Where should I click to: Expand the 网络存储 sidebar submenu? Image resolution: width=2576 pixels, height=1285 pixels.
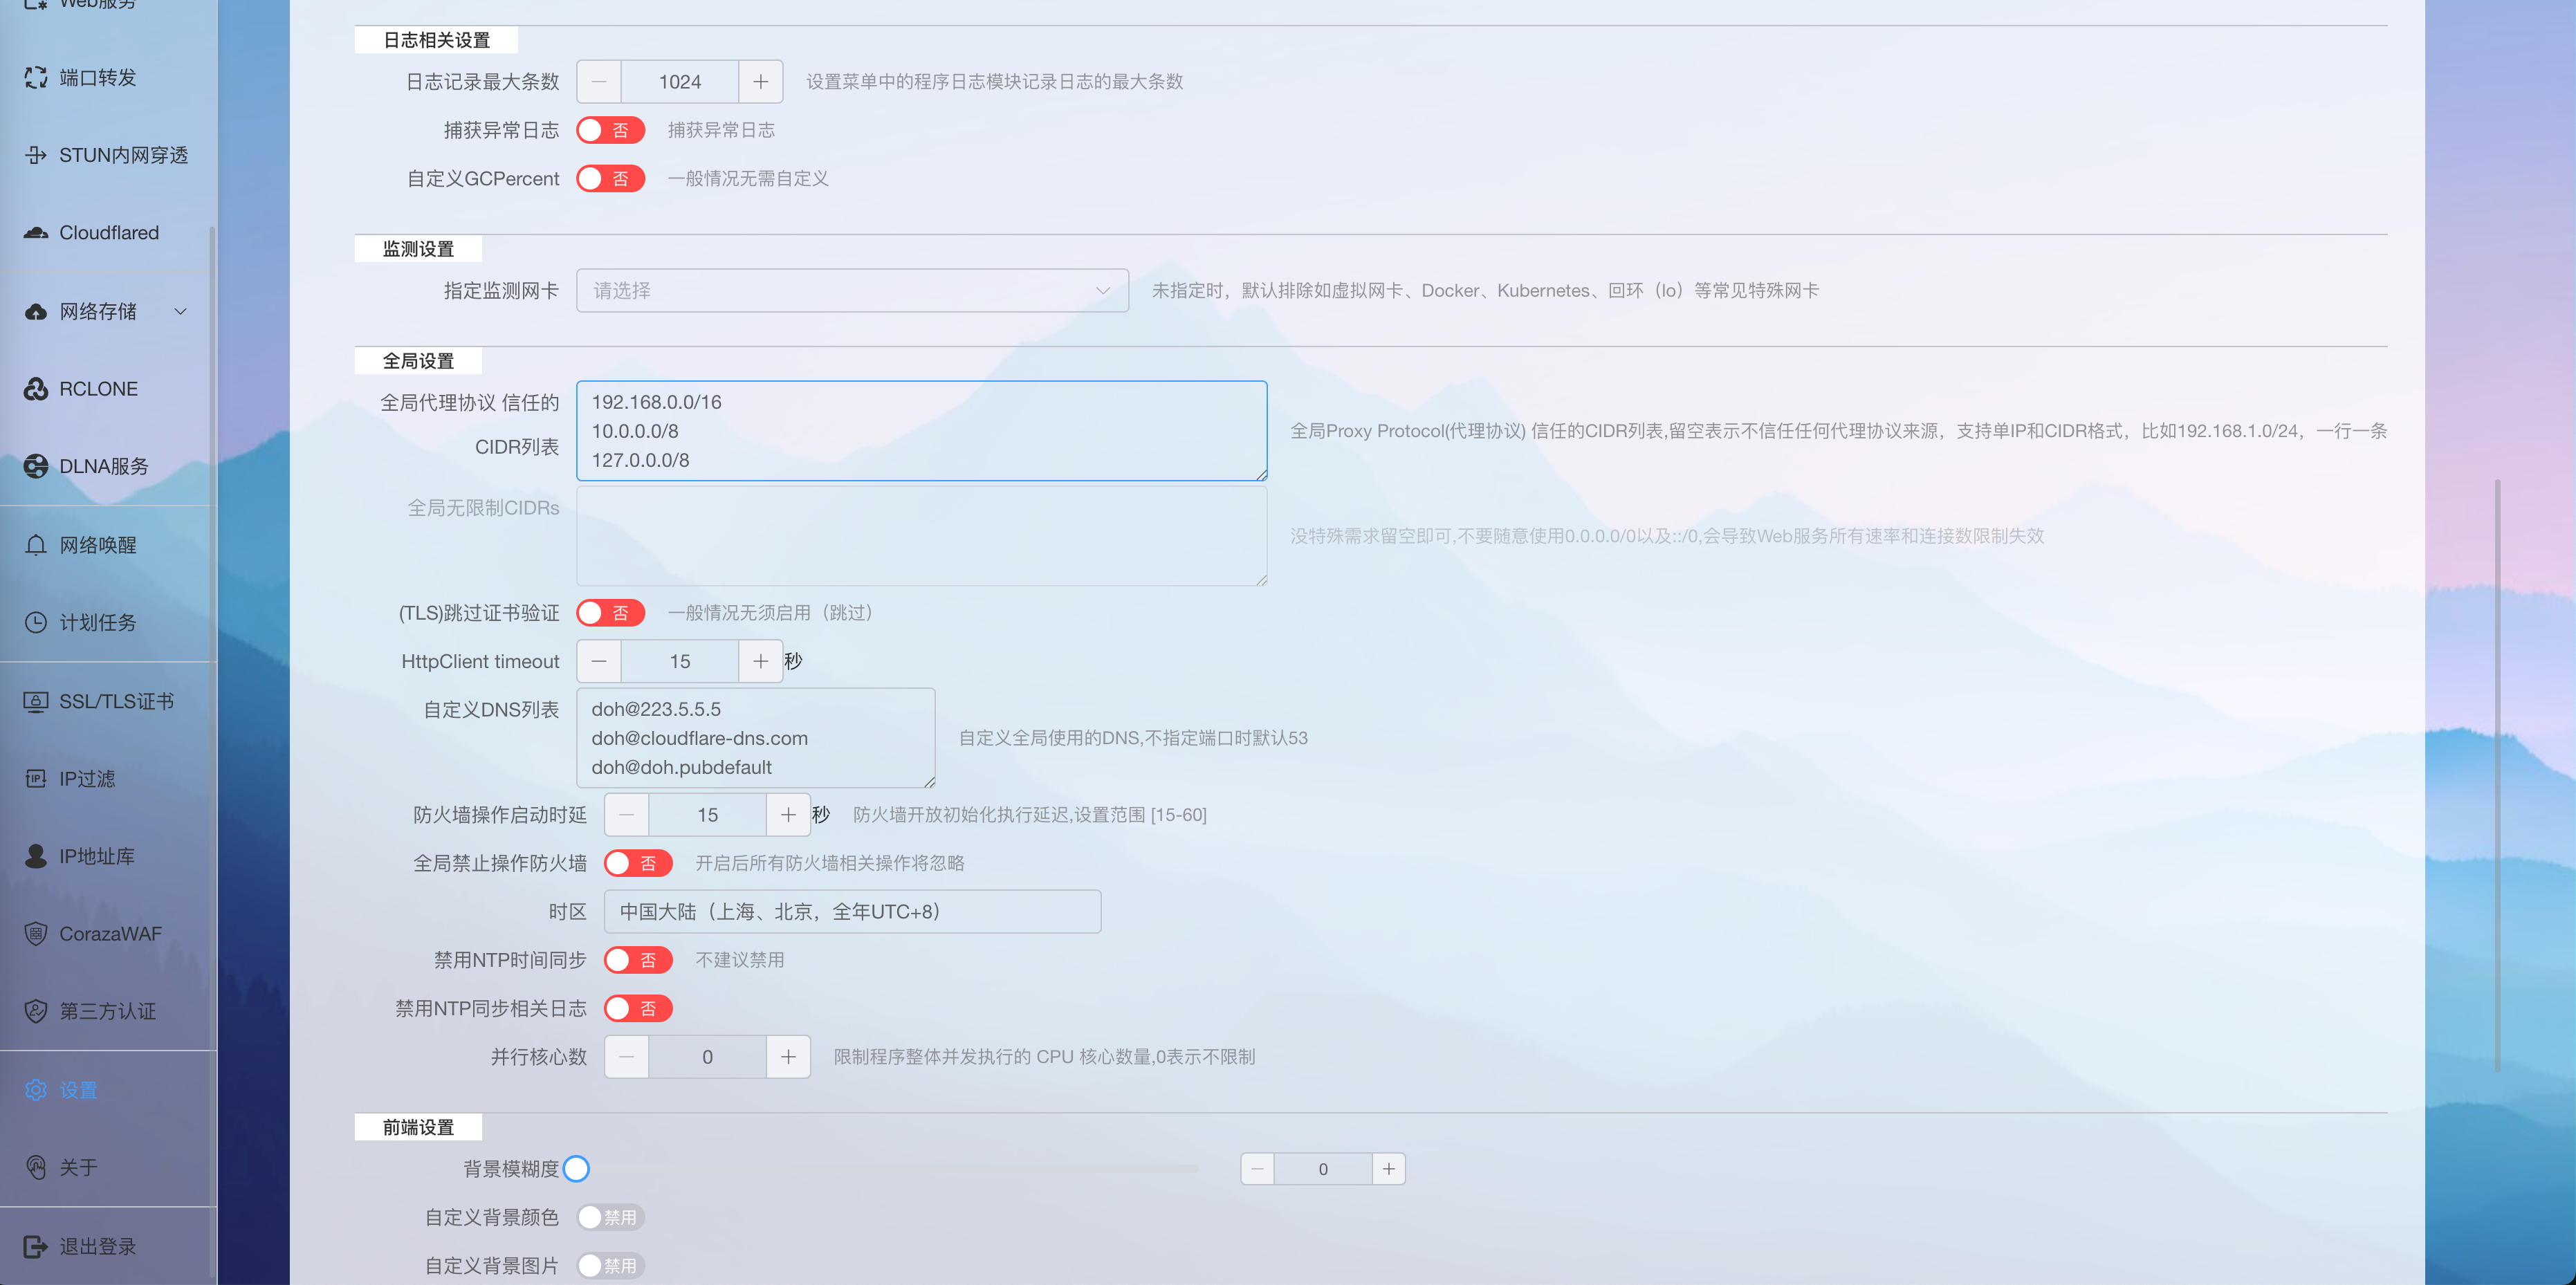[180, 311]
